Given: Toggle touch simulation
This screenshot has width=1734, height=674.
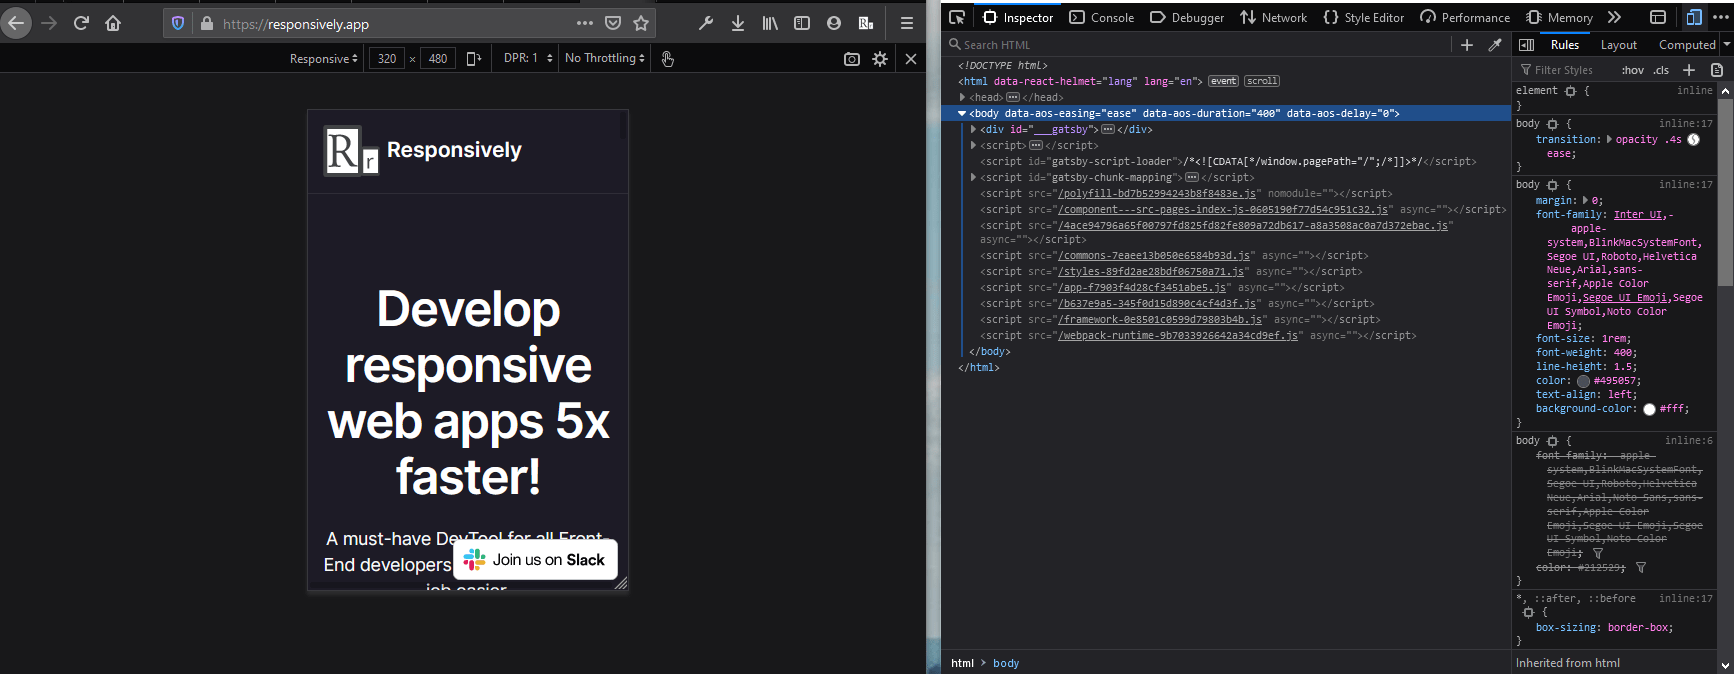Looking at the screenshot, I should coord(668,59).
